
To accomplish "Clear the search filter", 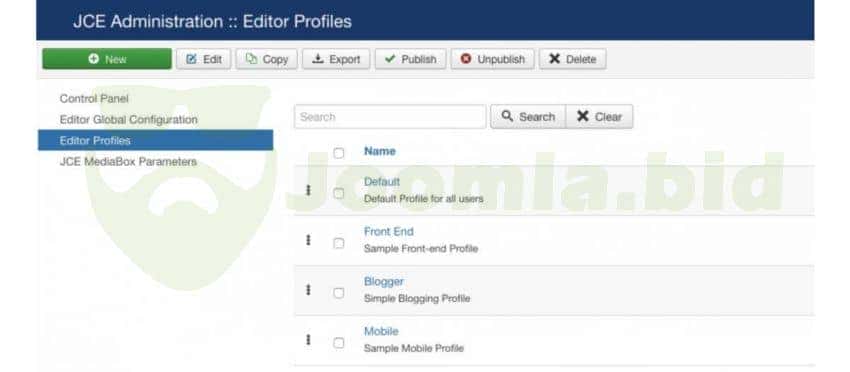I will tap(599, 117).
